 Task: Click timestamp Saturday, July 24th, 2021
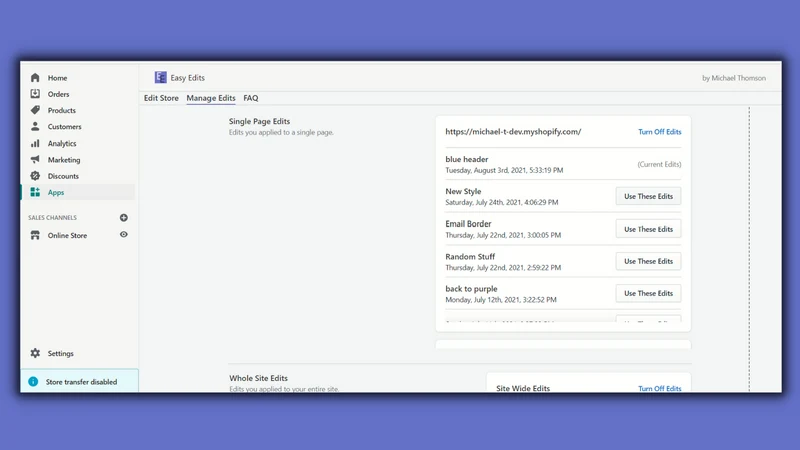[x=502, y=203]
